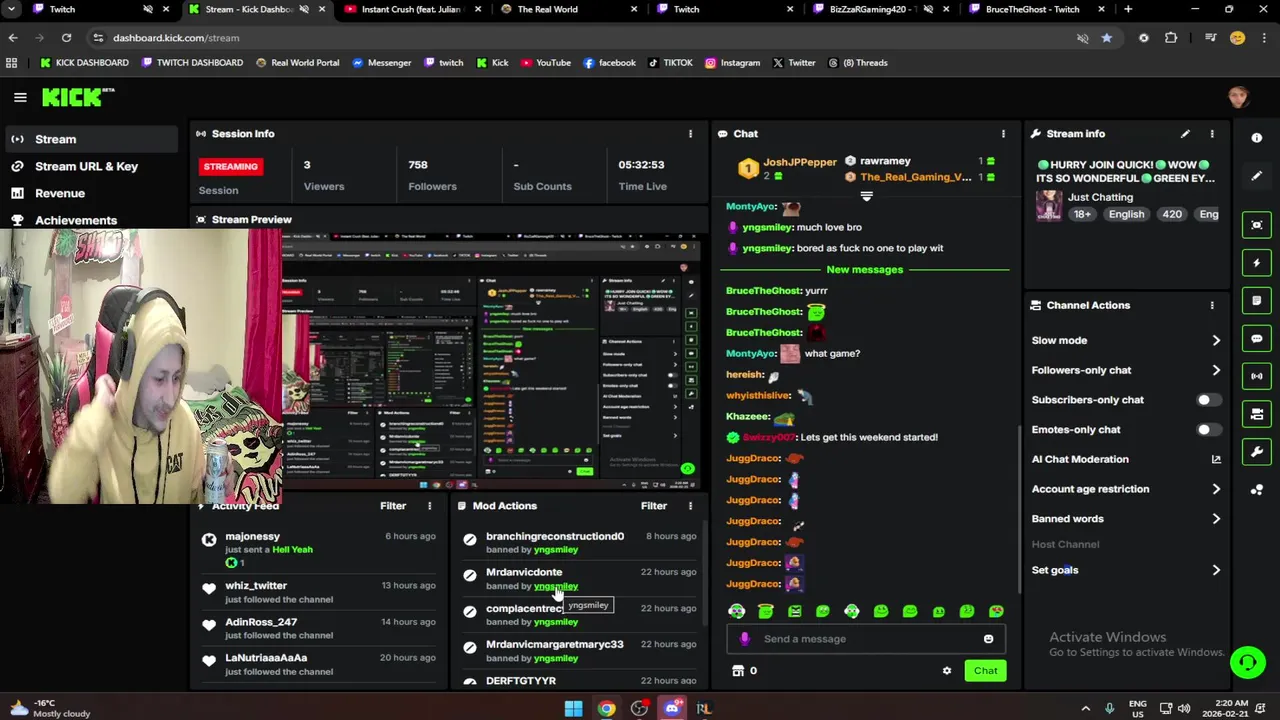
Task: Open emoji picker in message box
Action: tap(988, 639)
